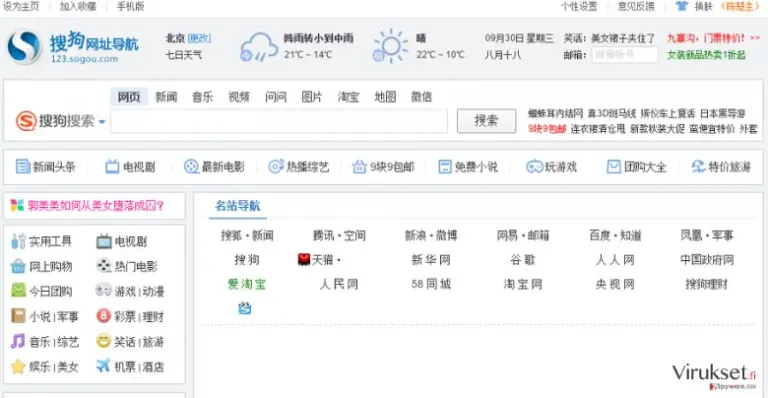Click the 热播综艺 icon

coord(276,167)
